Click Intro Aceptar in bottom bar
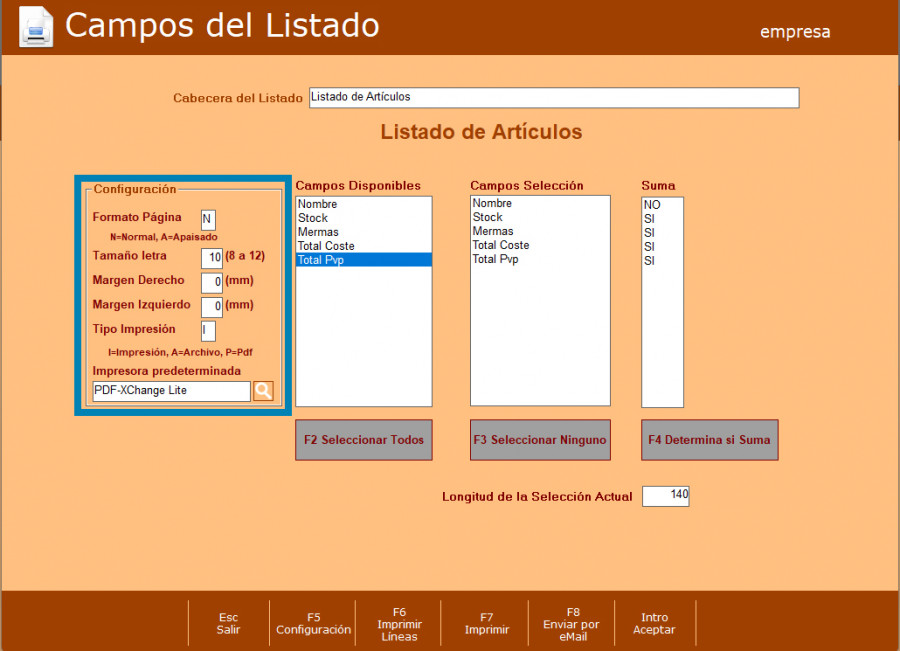 654,624
